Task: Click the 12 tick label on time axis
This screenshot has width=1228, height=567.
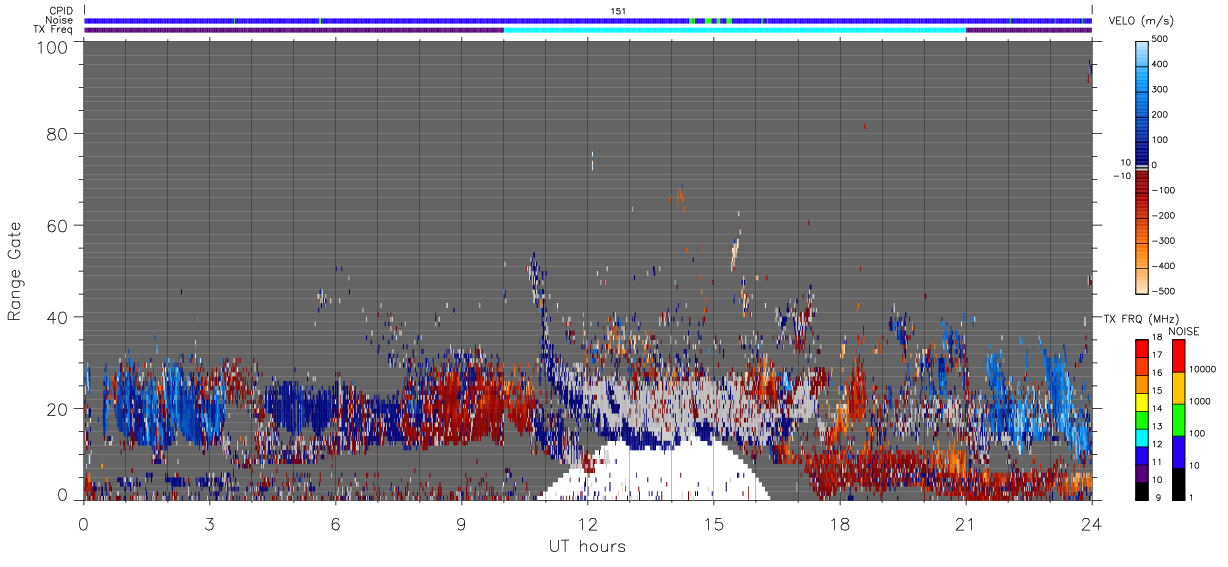Action: point(588,523)
